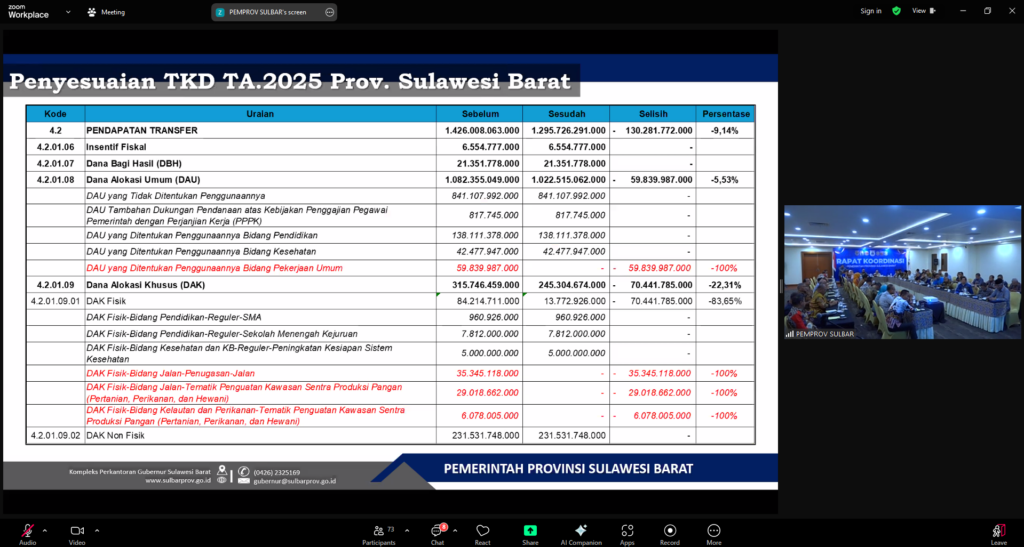Screen dimensions: 1024x547
Task: Click code 4.2.01.09.01 cell
Action: pyautogui.click(x=56, y=301)
